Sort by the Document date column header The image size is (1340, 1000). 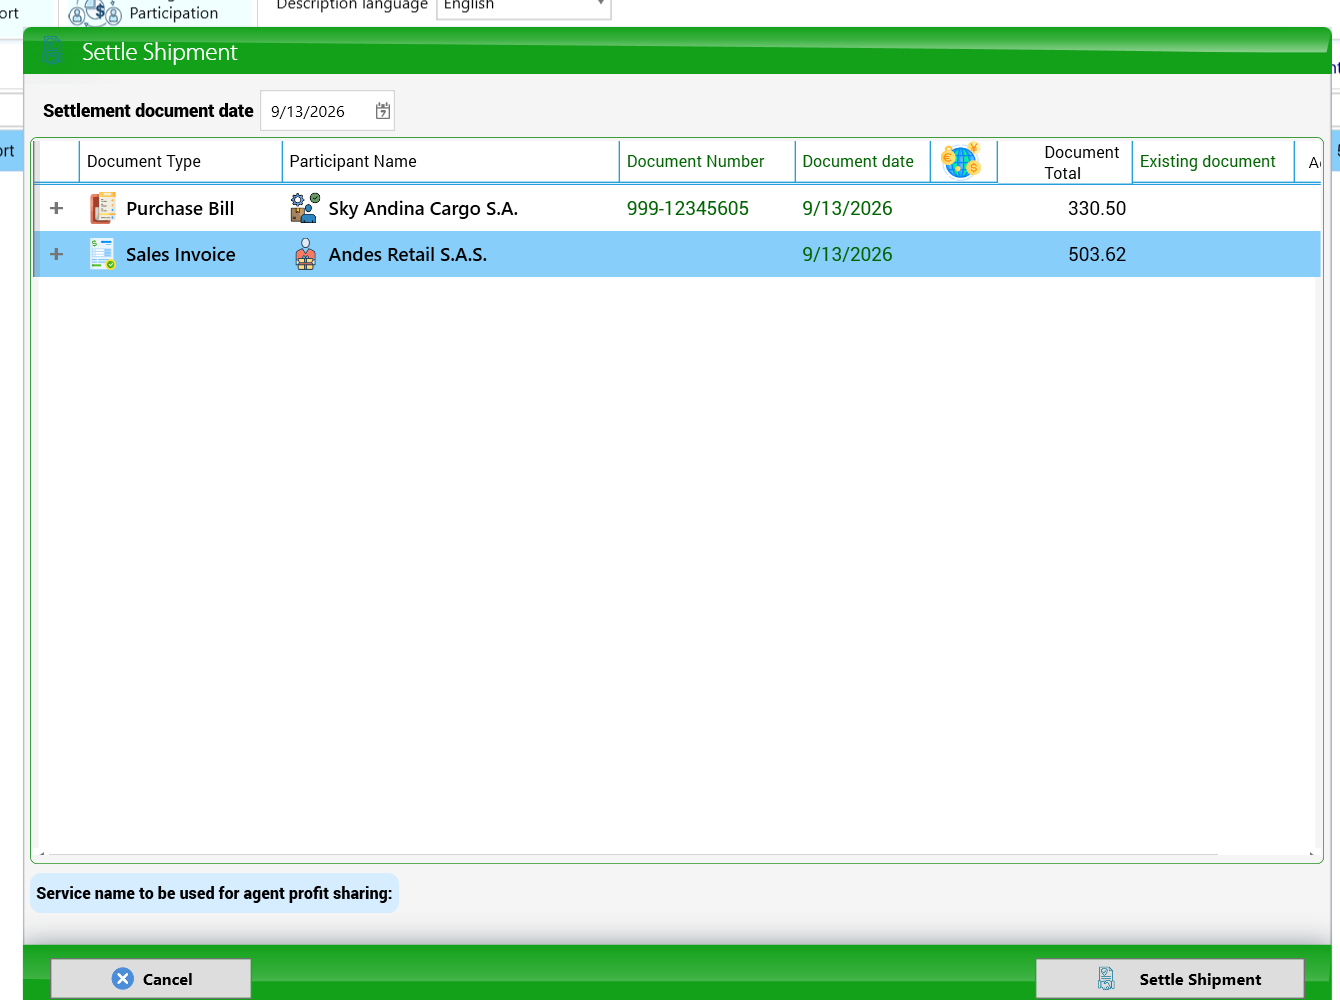[x=862, y=161]
